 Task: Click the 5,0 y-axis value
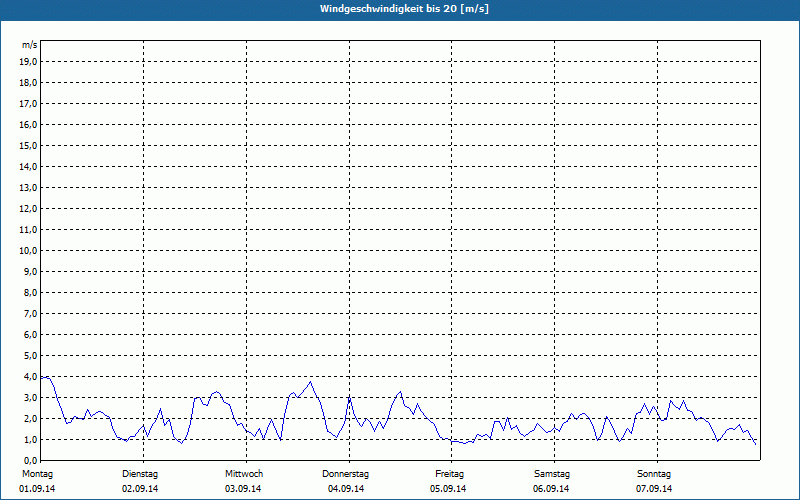point(31,356)
